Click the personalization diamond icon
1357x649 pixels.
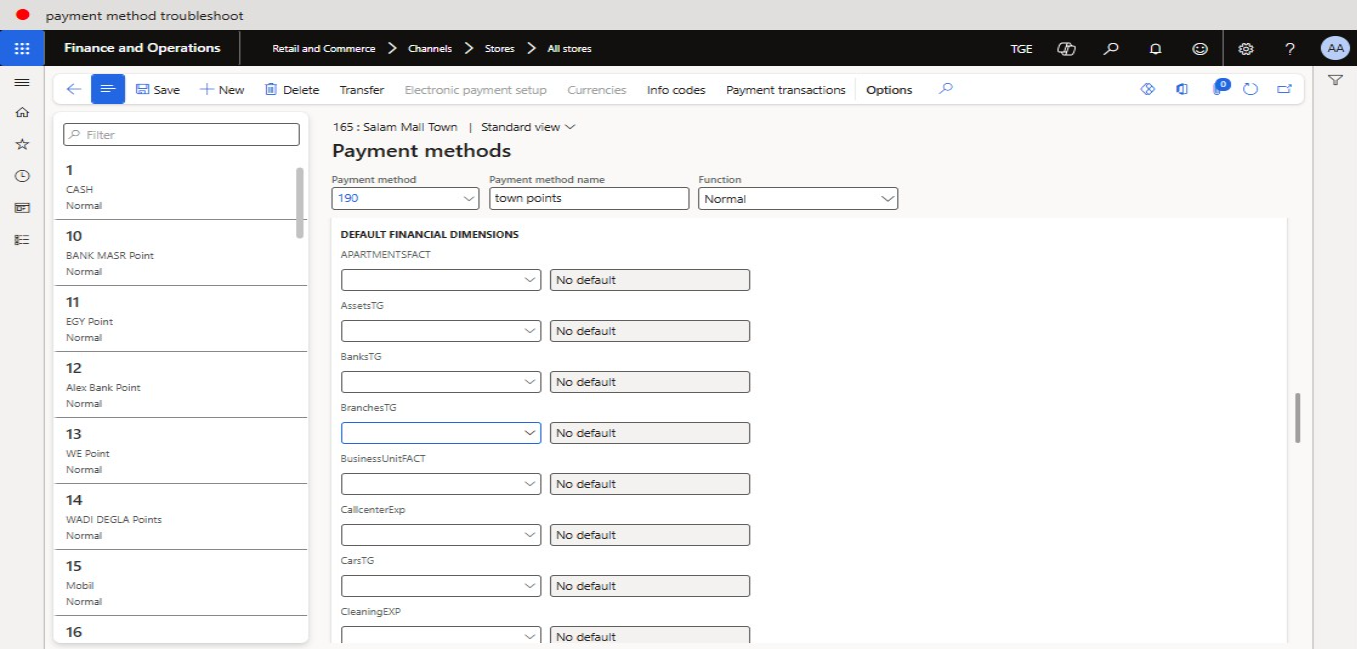(1148, 89)
